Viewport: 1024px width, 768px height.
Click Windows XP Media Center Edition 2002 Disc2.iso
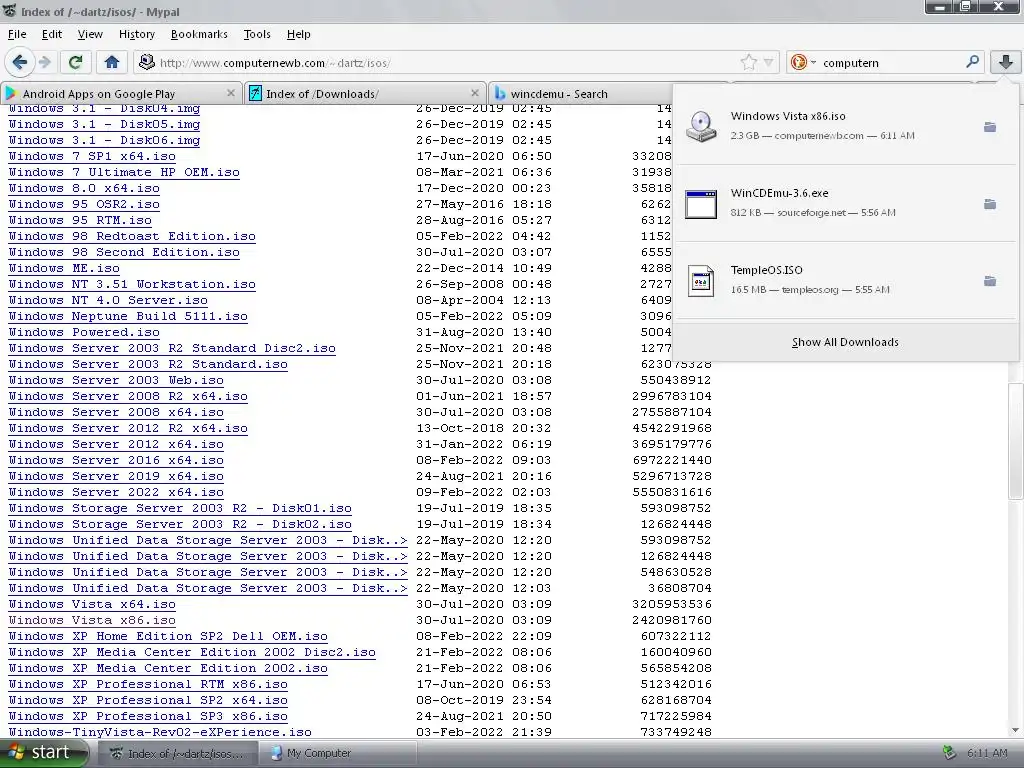(x=192, y=652)
